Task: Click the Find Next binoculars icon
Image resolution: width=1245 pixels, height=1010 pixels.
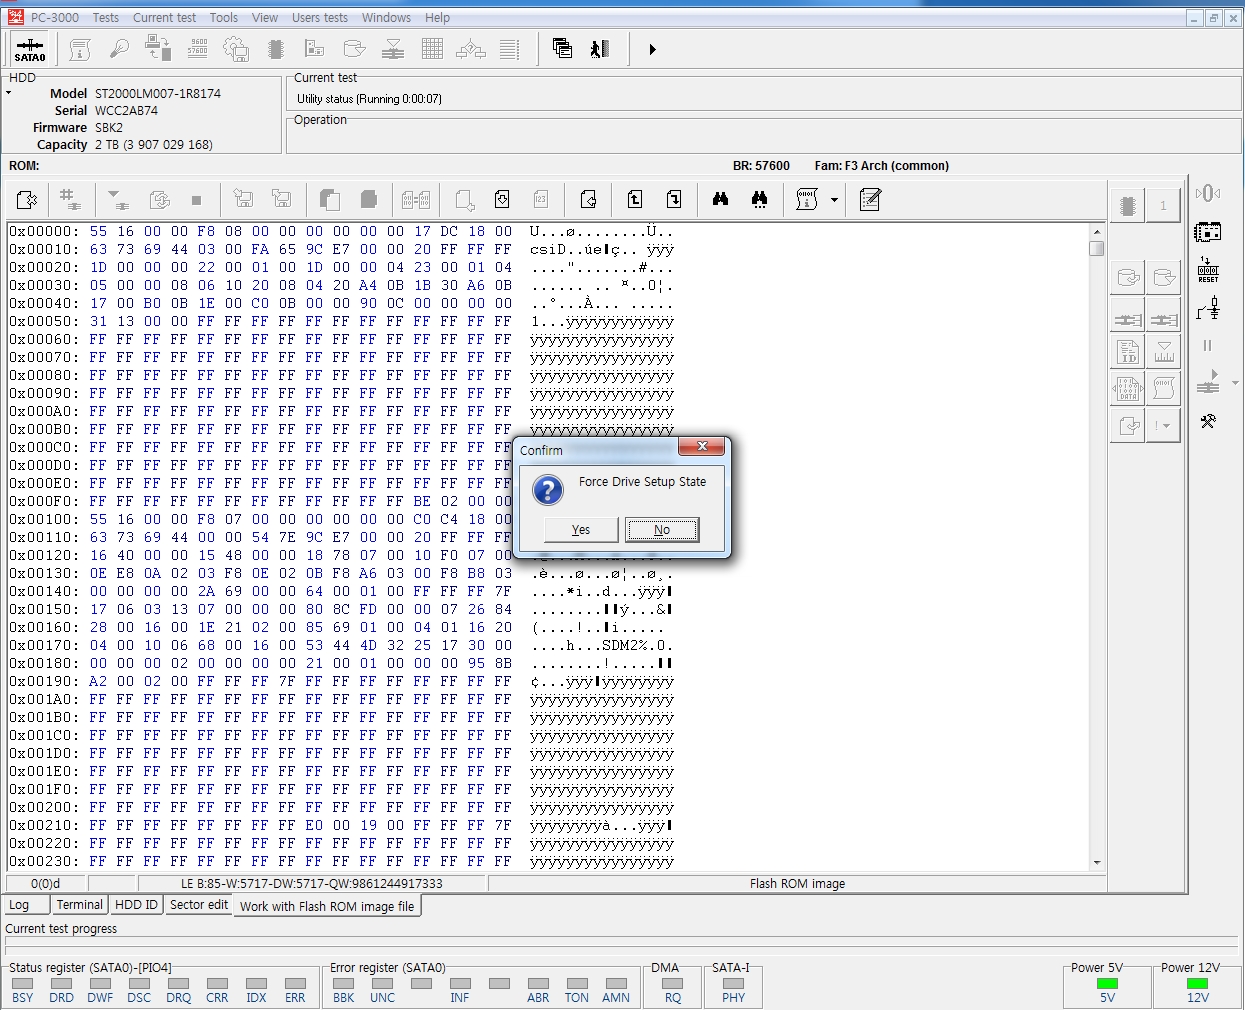Action: point(759,200)
